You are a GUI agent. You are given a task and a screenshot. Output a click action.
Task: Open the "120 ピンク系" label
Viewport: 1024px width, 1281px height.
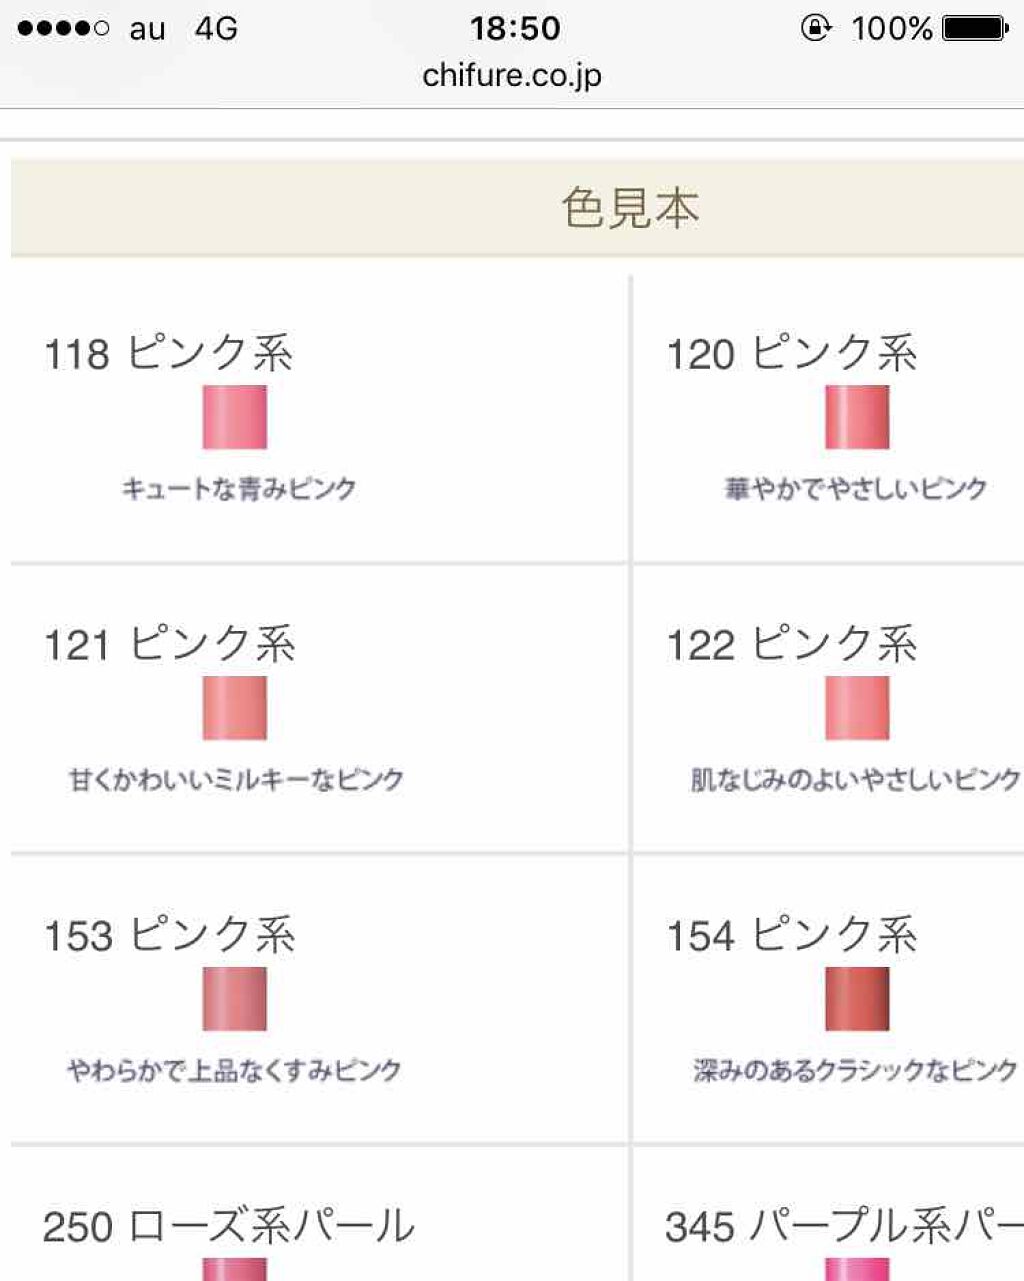tap(792, 354)
